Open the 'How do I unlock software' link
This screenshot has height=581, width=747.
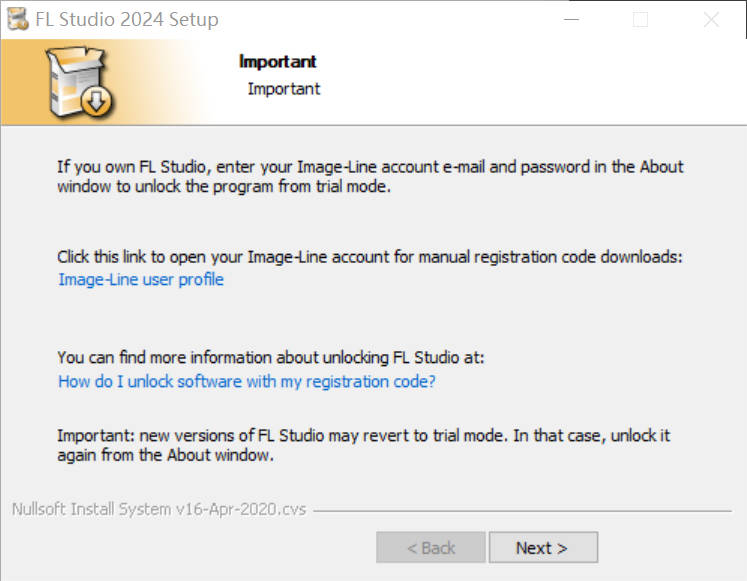pos(247,382)
